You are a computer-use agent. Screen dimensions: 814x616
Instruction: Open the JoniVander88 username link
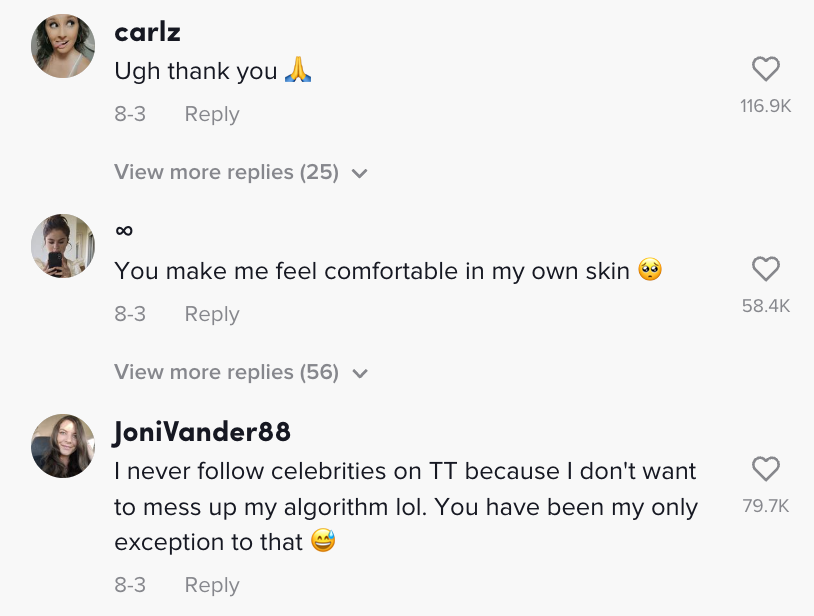tap(202, 432)
